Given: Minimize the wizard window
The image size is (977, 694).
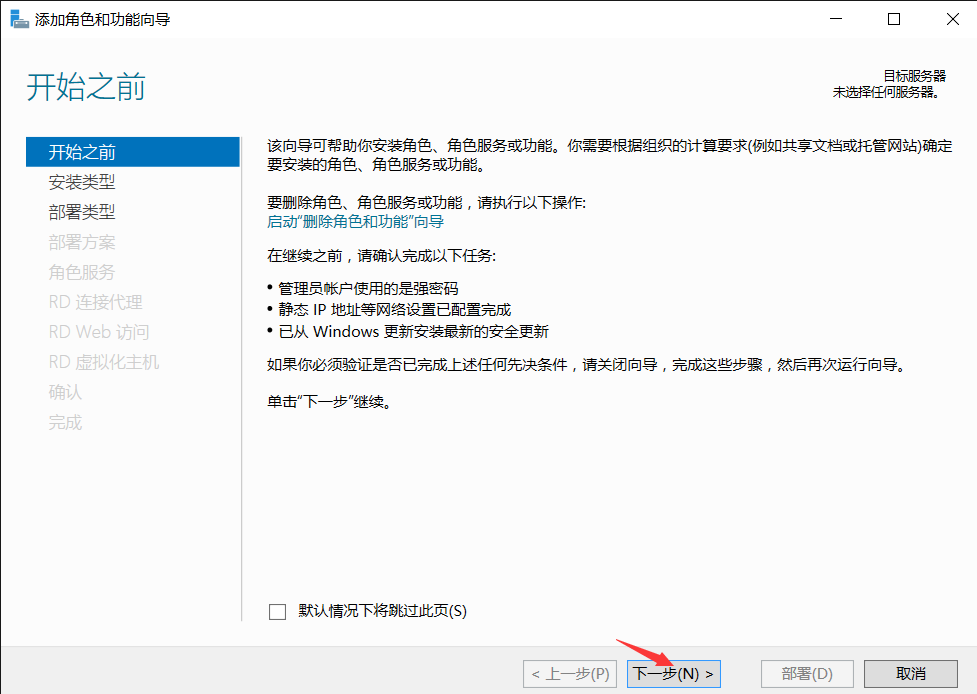Looking at the screenshot, I should point(836,19).
